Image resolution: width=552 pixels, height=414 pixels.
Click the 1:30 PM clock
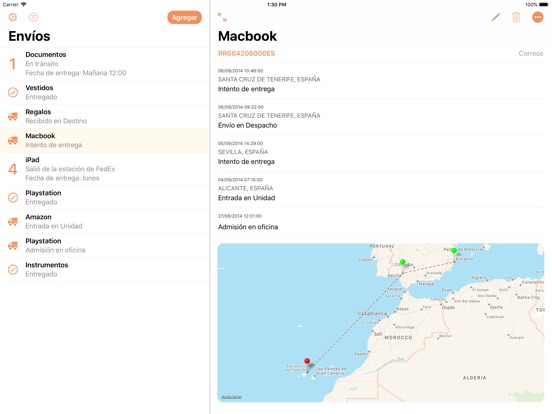(x=276, y=5)
